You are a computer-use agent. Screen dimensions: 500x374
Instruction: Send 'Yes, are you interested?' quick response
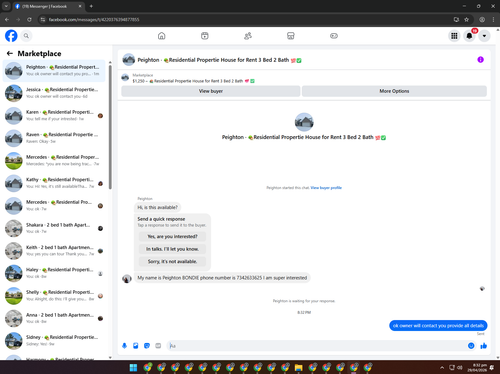[172, 236]
